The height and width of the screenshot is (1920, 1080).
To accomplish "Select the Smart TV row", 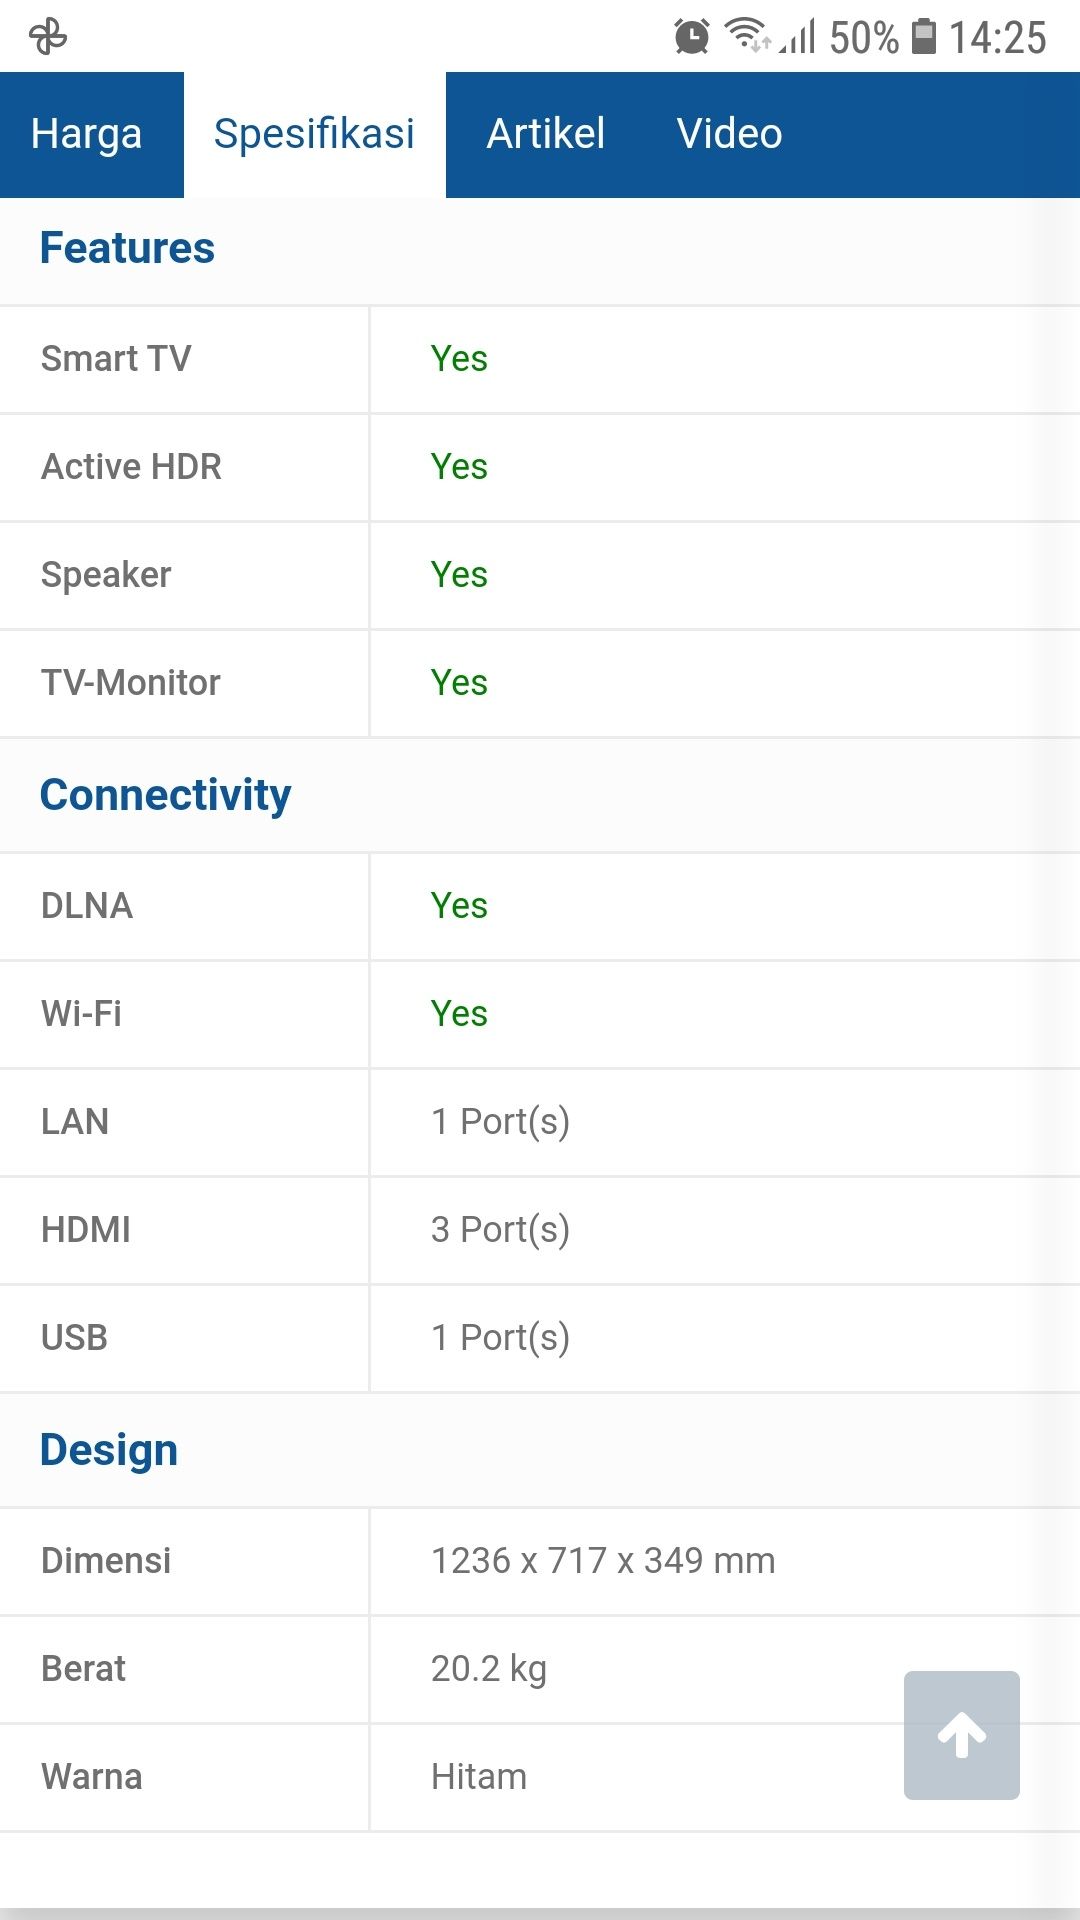I will click(x=540, y=359).
